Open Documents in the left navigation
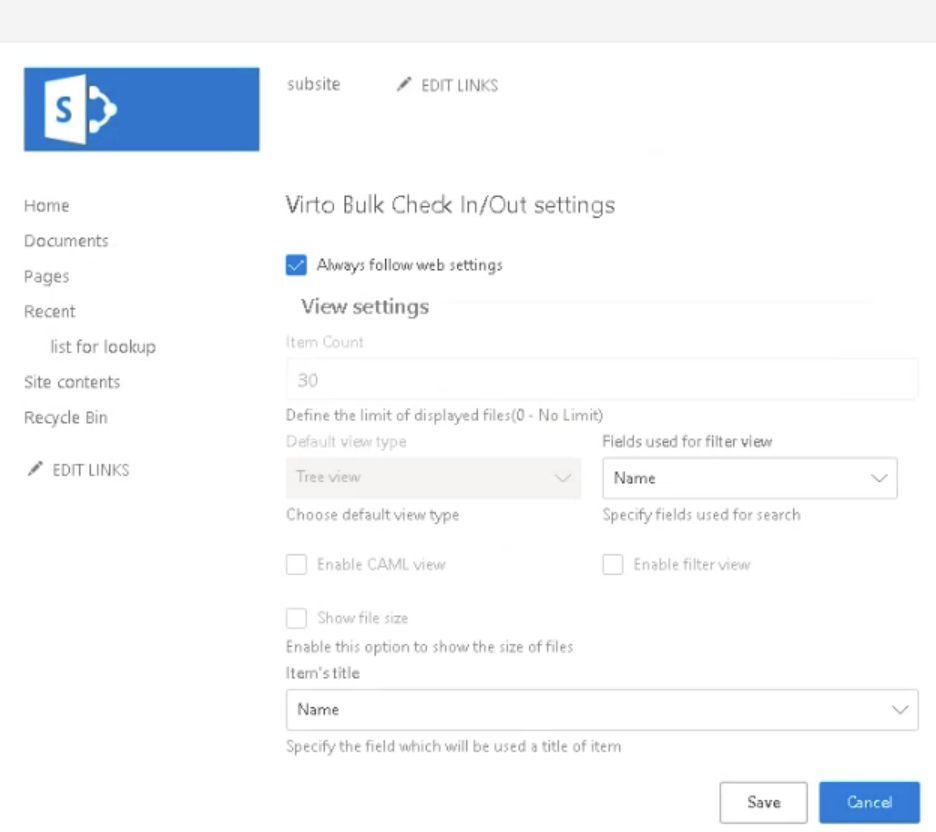 click(66, 241)
